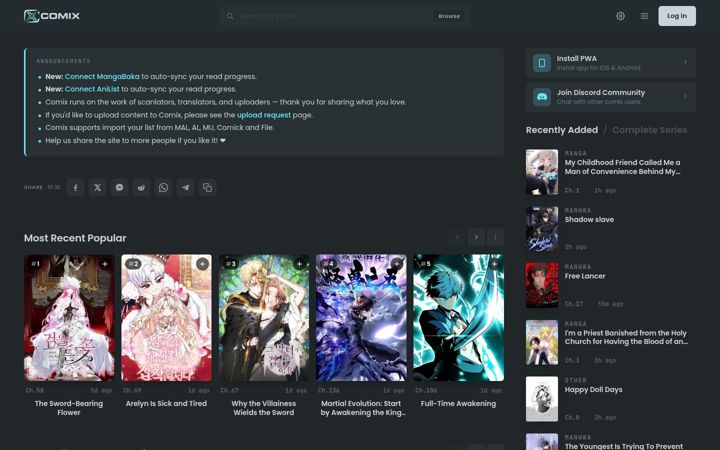Expand the Install PWA chevron
720x450 pixels.
685,62
